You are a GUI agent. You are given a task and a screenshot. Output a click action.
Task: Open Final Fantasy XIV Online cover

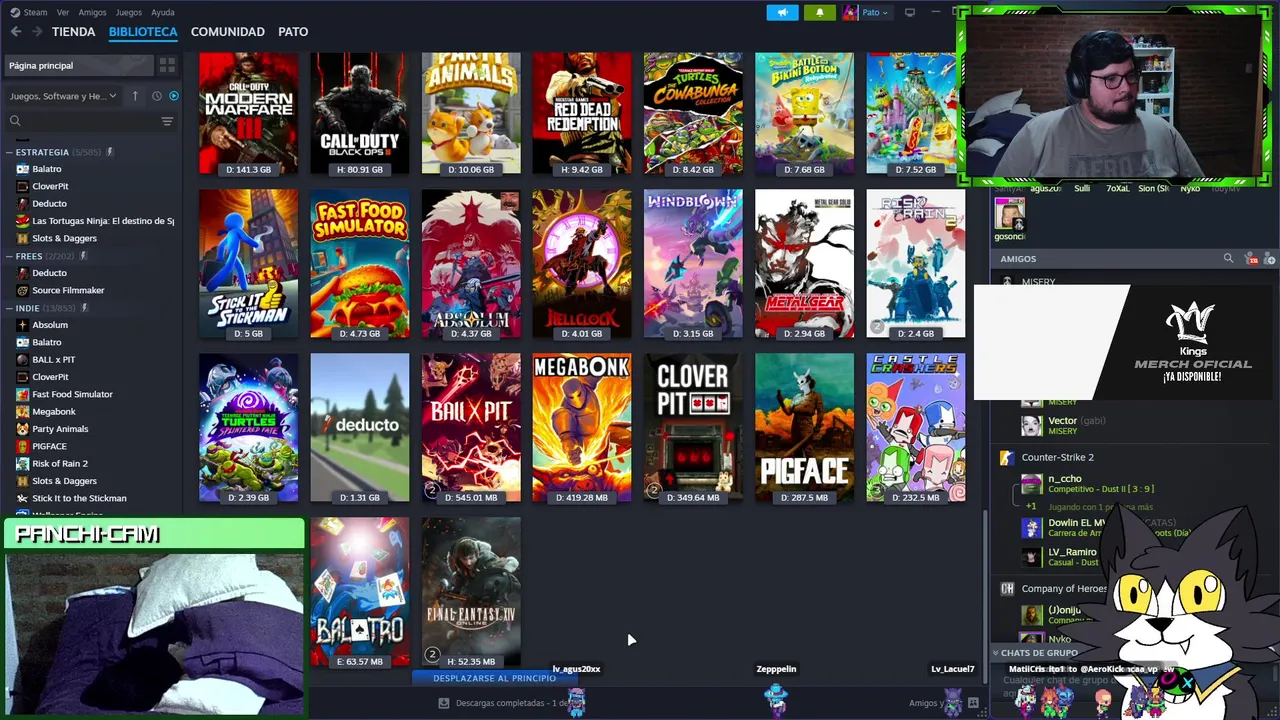(x=471, y=591)
